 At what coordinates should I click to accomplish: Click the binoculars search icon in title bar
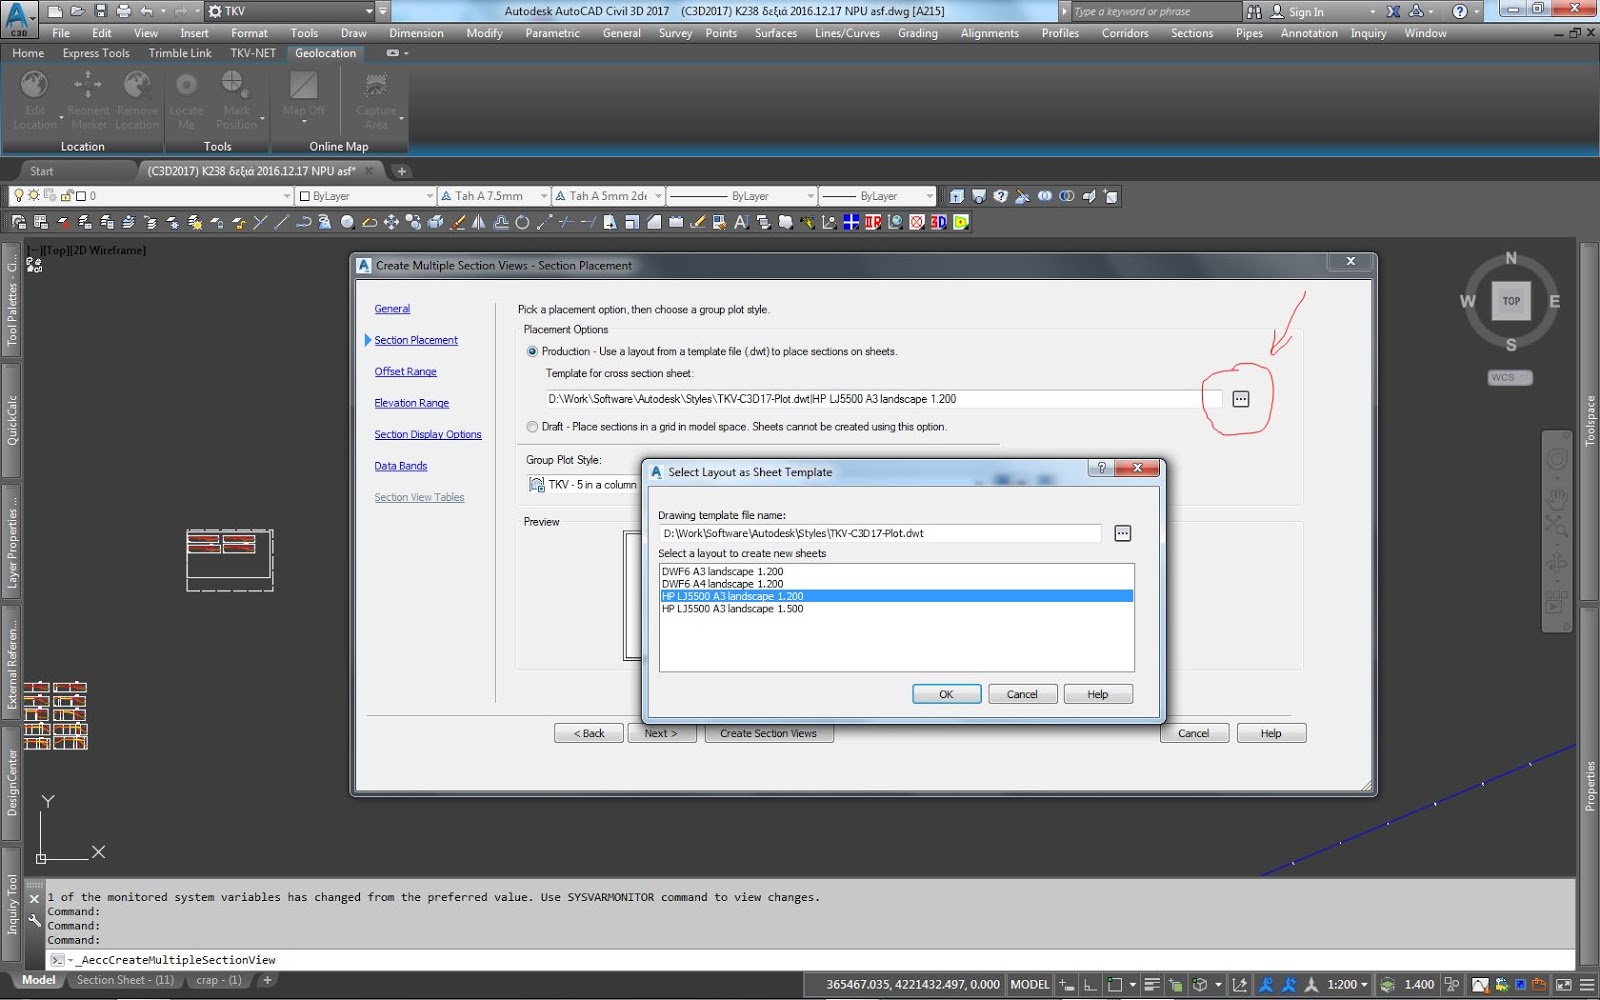point(1254,12)
